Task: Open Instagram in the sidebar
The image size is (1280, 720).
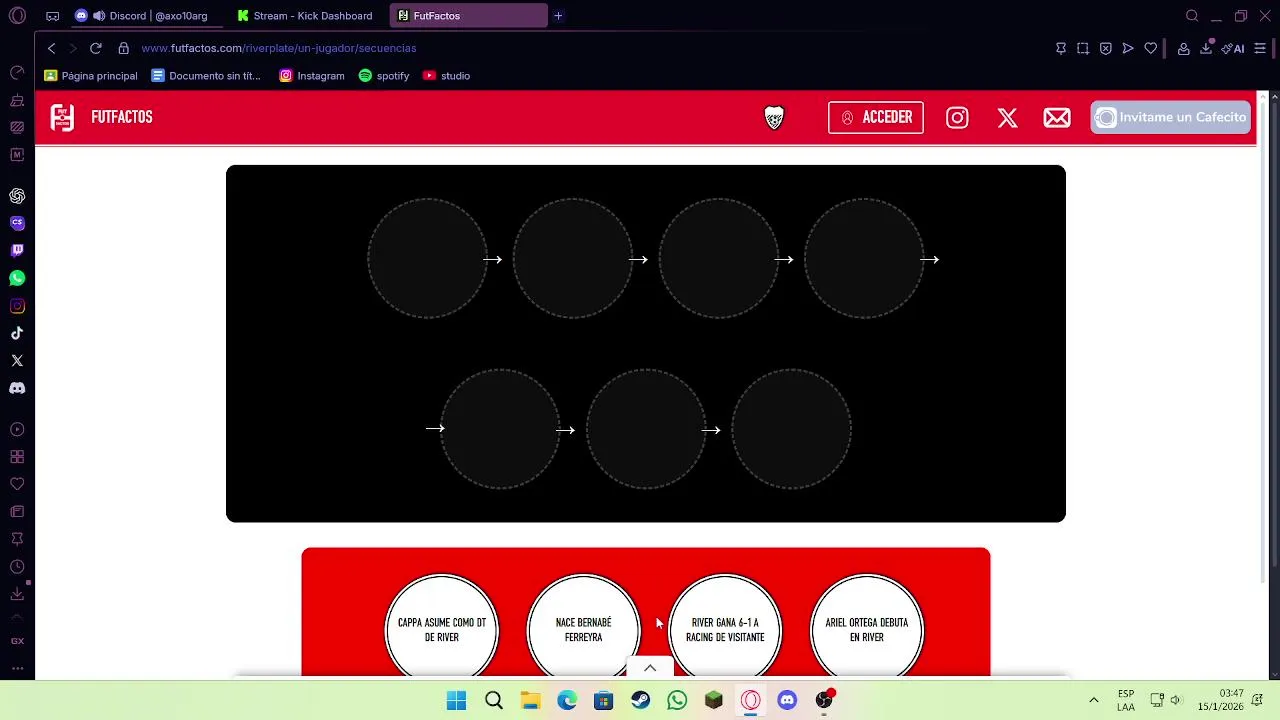Action: tap(17, 306)
